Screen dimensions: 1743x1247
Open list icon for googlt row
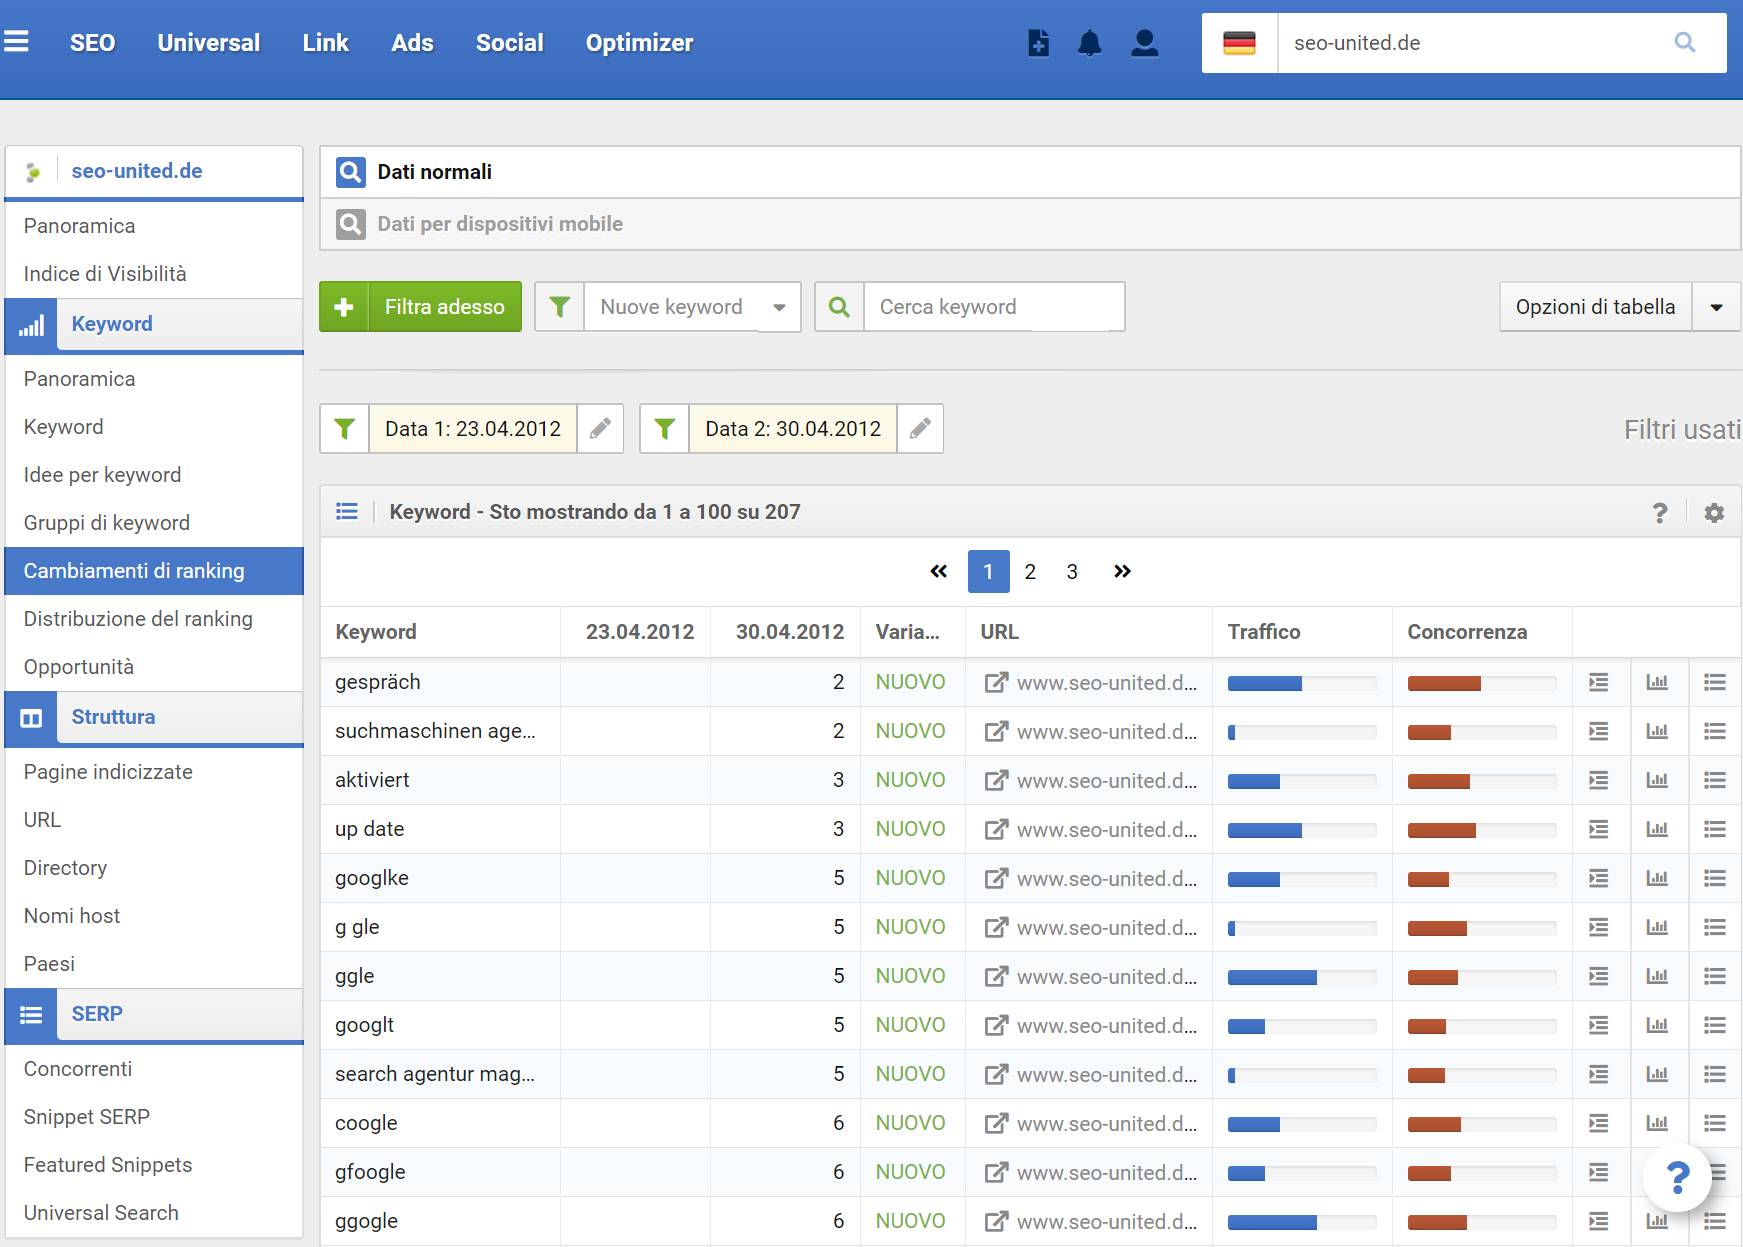(x=1715, y=1025)
